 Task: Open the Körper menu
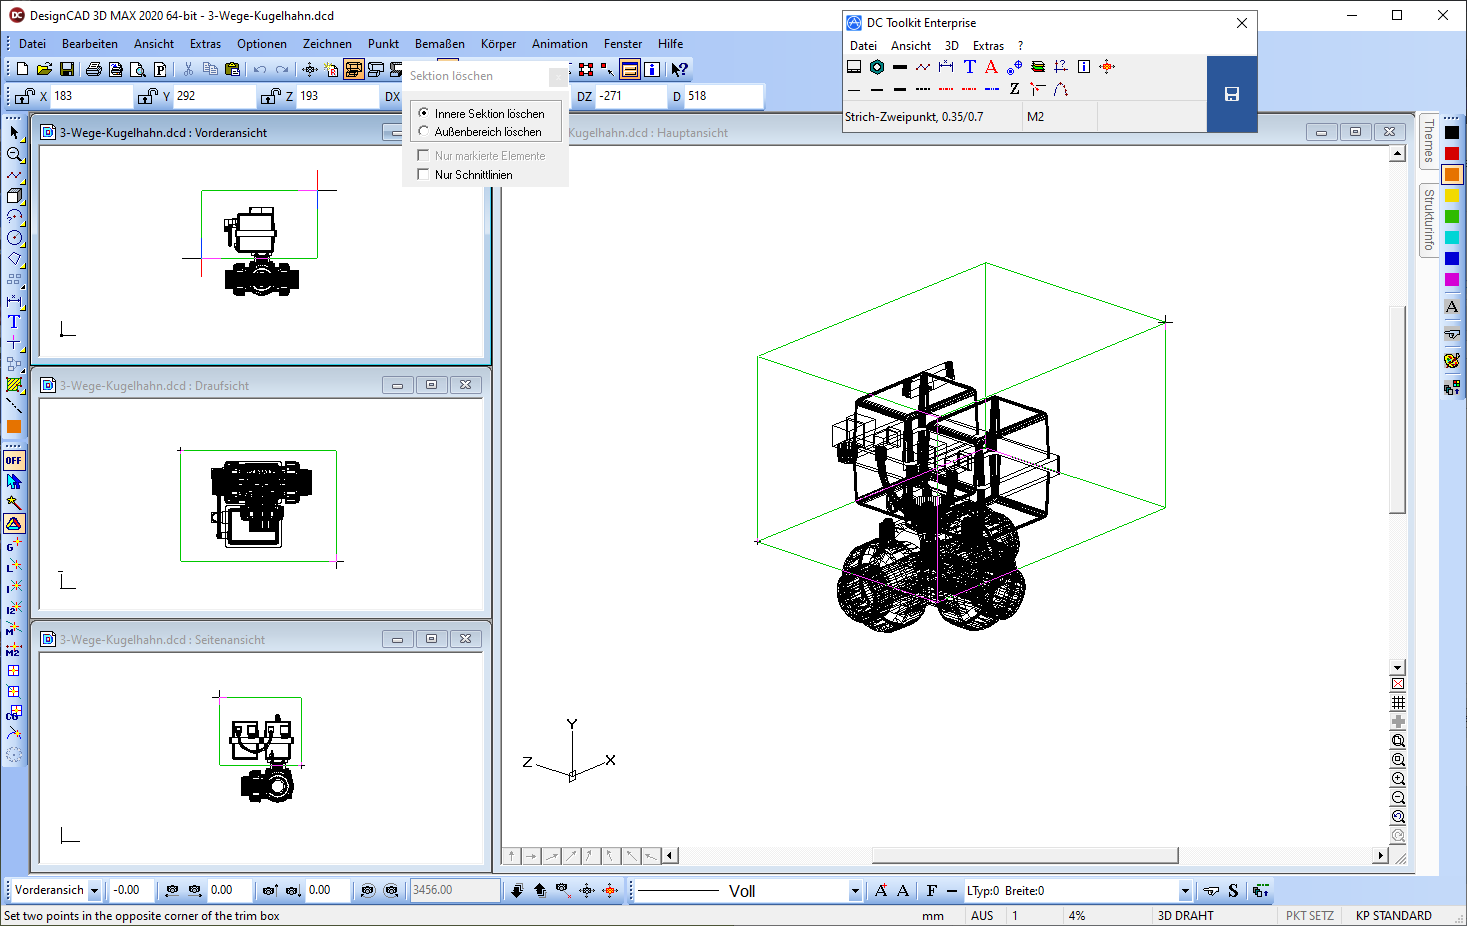[x=498, y=44]
